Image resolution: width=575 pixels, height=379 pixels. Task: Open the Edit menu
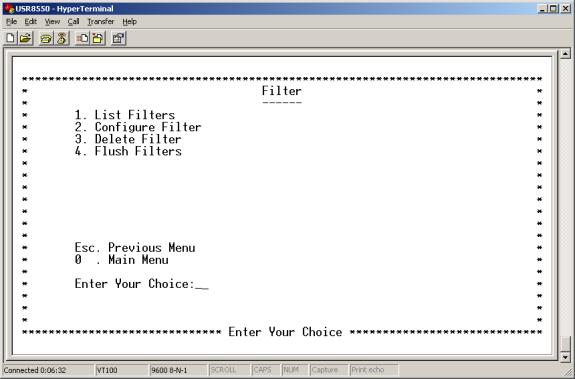[30, 22]
